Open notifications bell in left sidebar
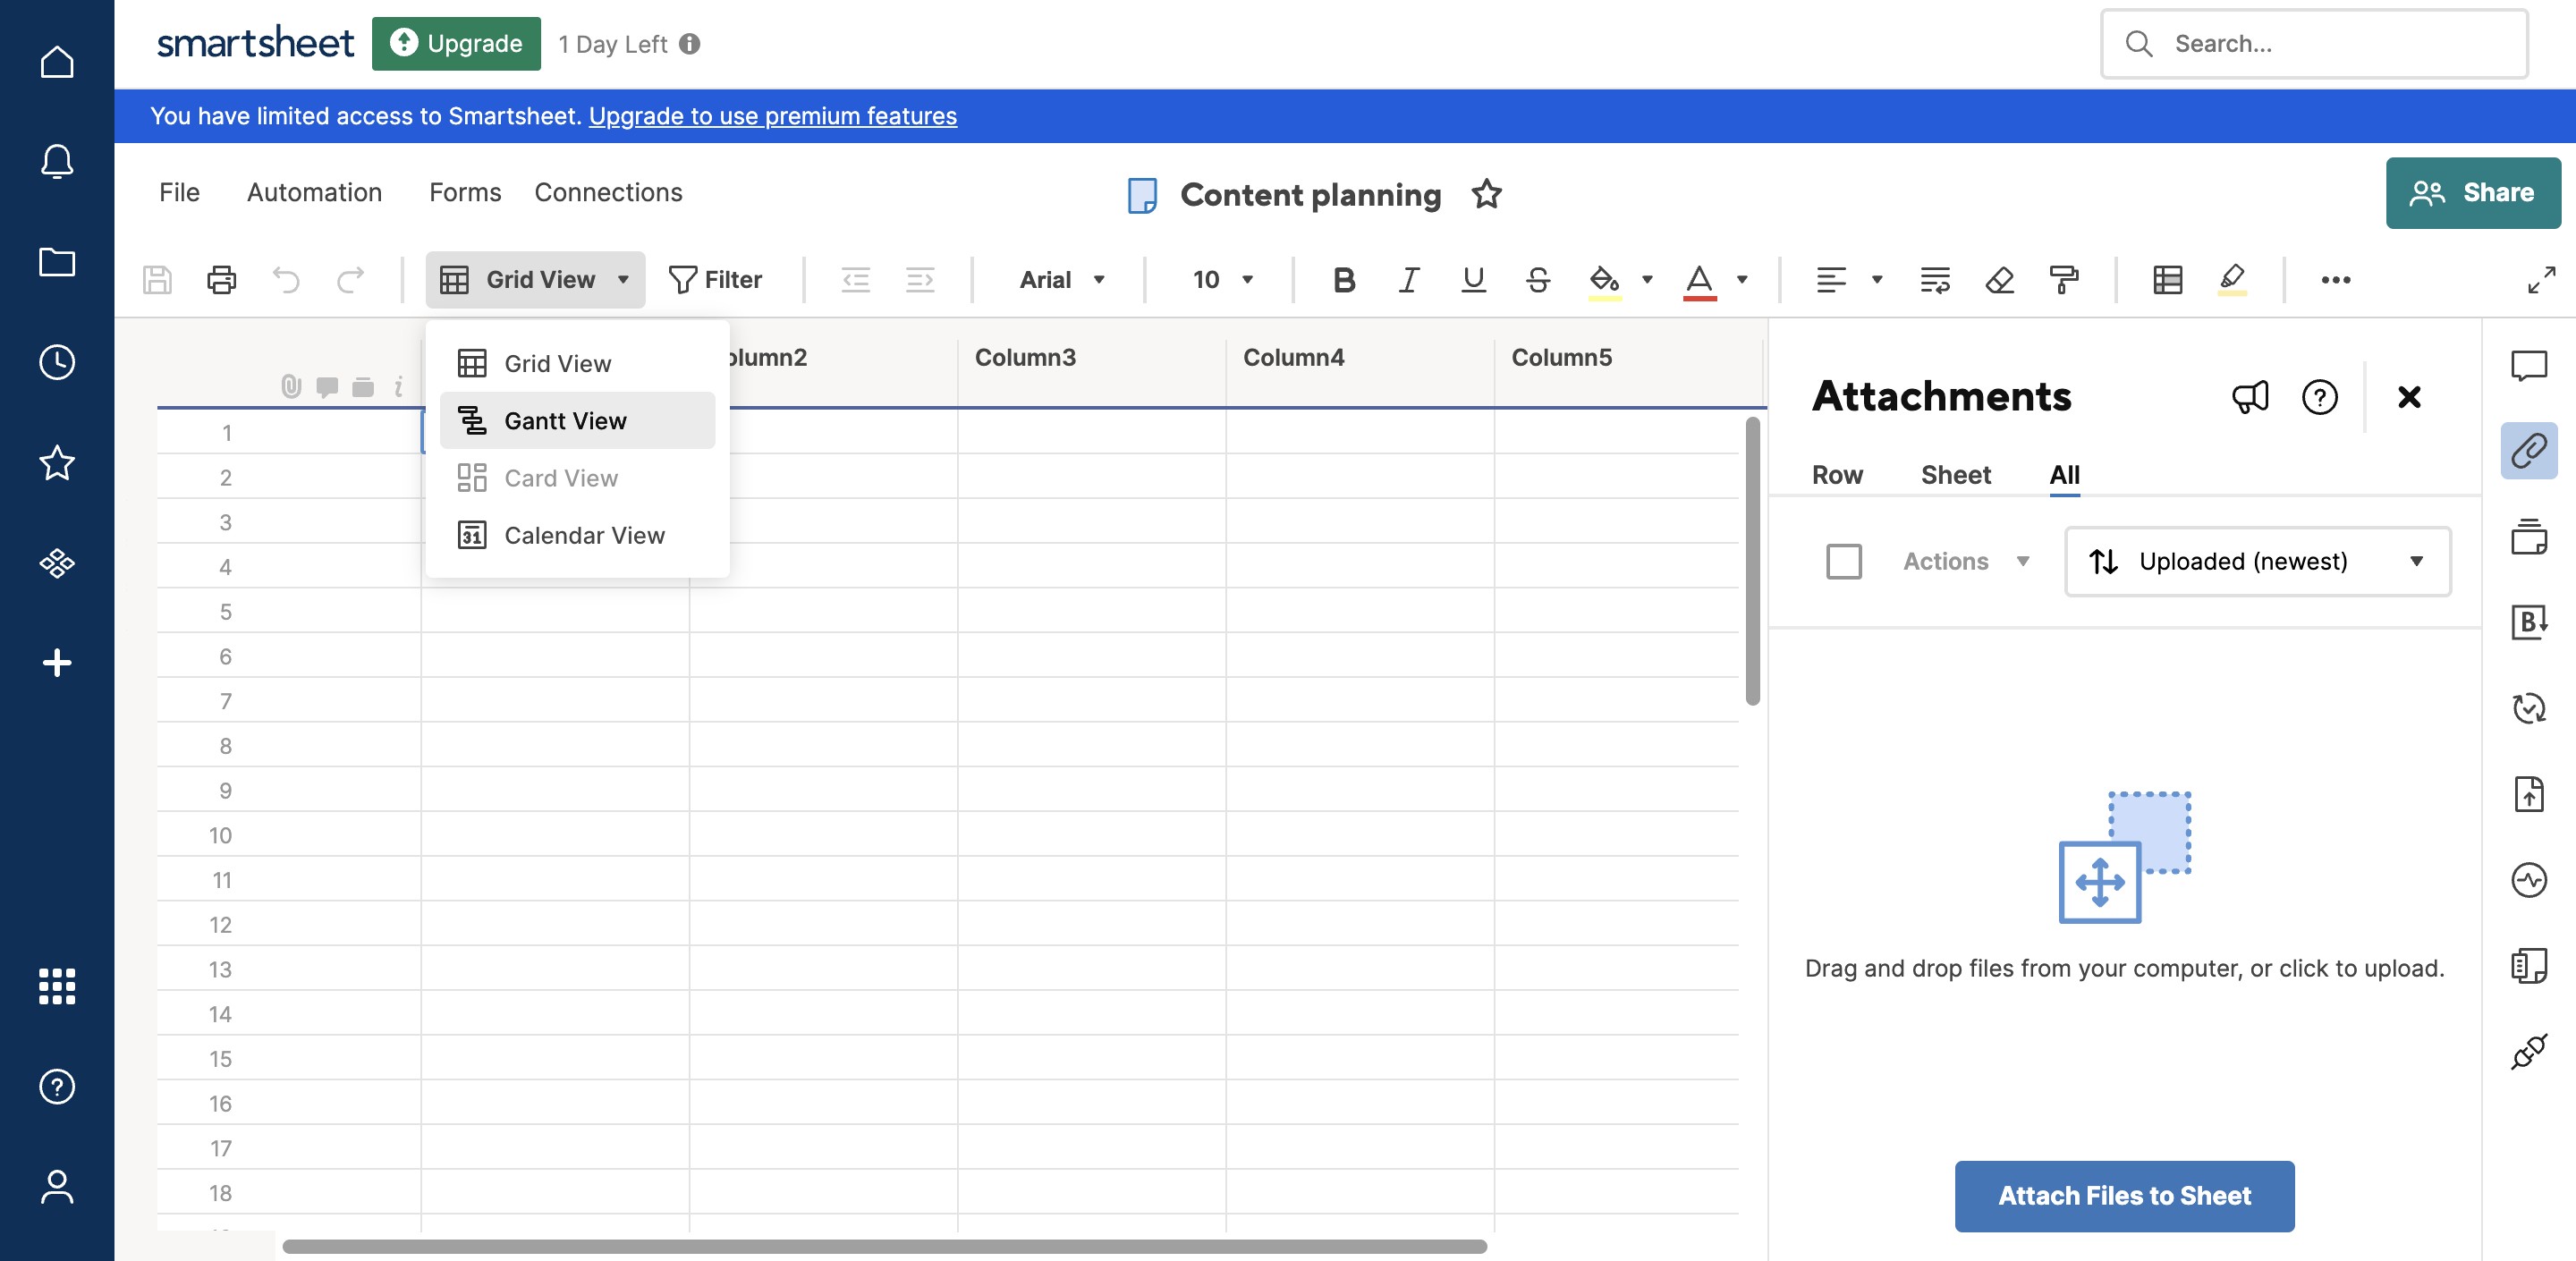 coord(57,162)
